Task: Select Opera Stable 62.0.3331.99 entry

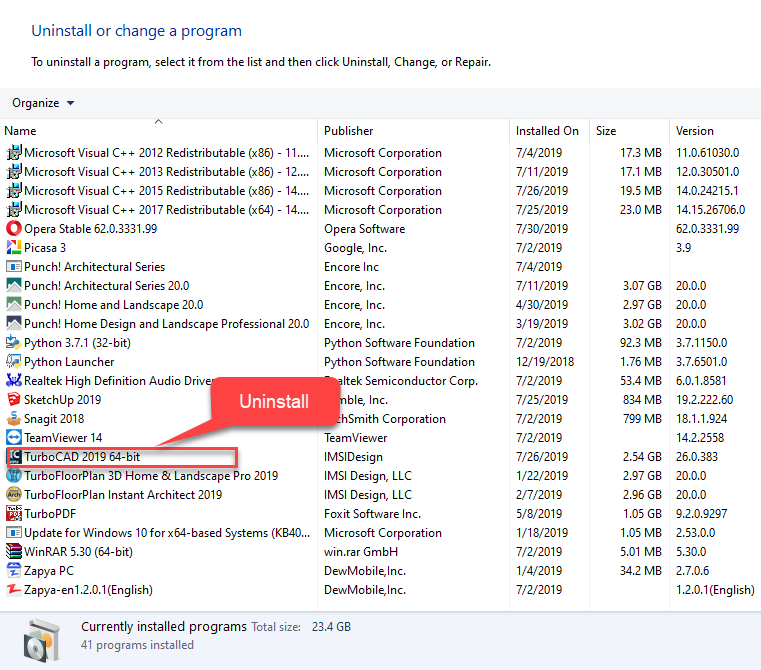Action: (x=90, y=229)
